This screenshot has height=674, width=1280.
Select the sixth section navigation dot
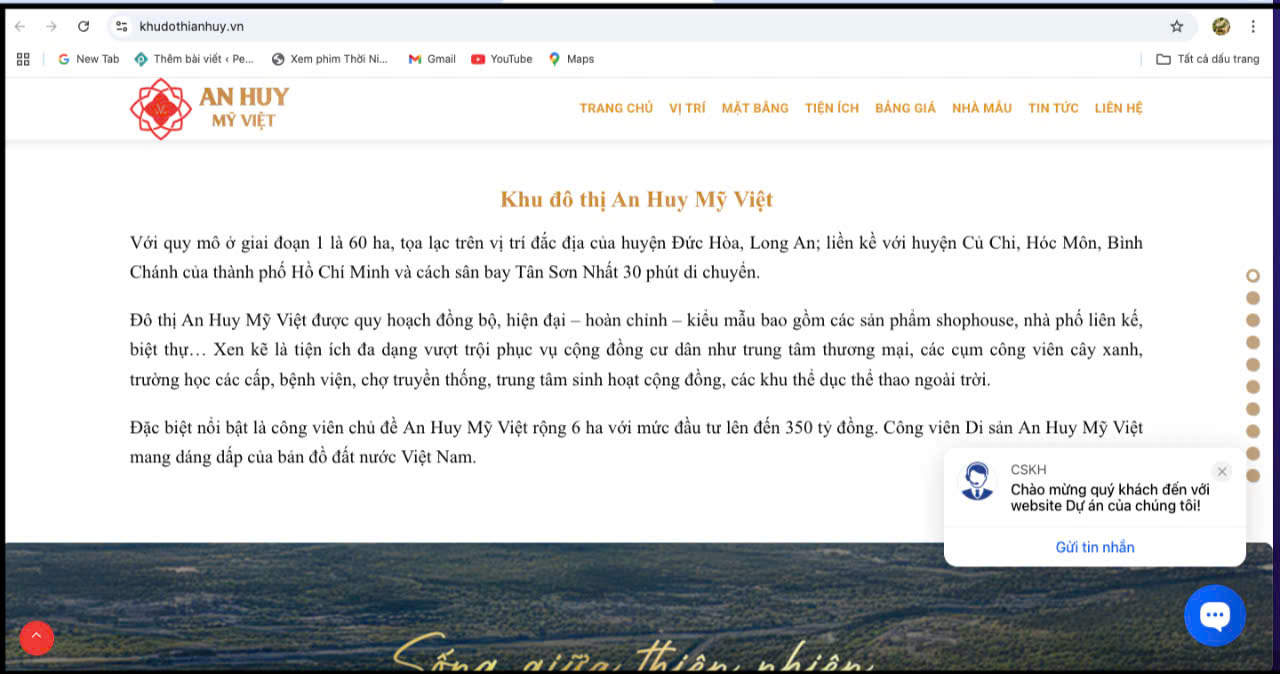coord(1253,387)
